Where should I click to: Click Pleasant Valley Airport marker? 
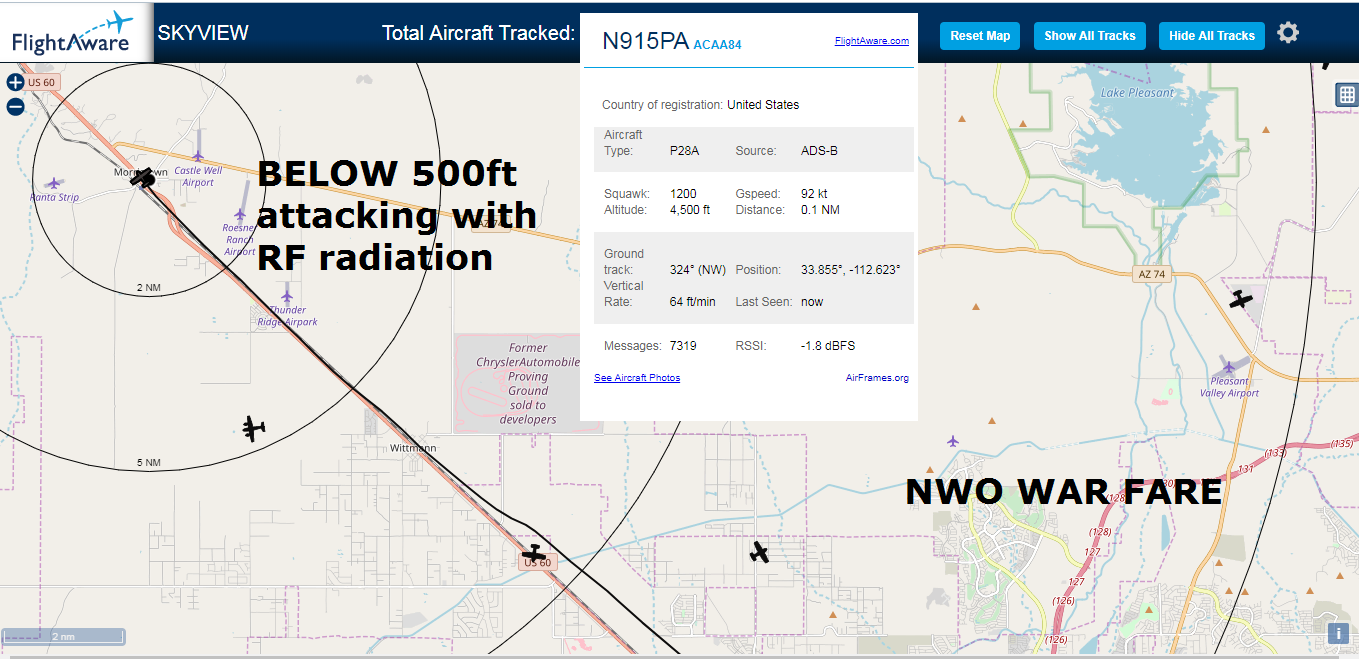point(1229,367)
